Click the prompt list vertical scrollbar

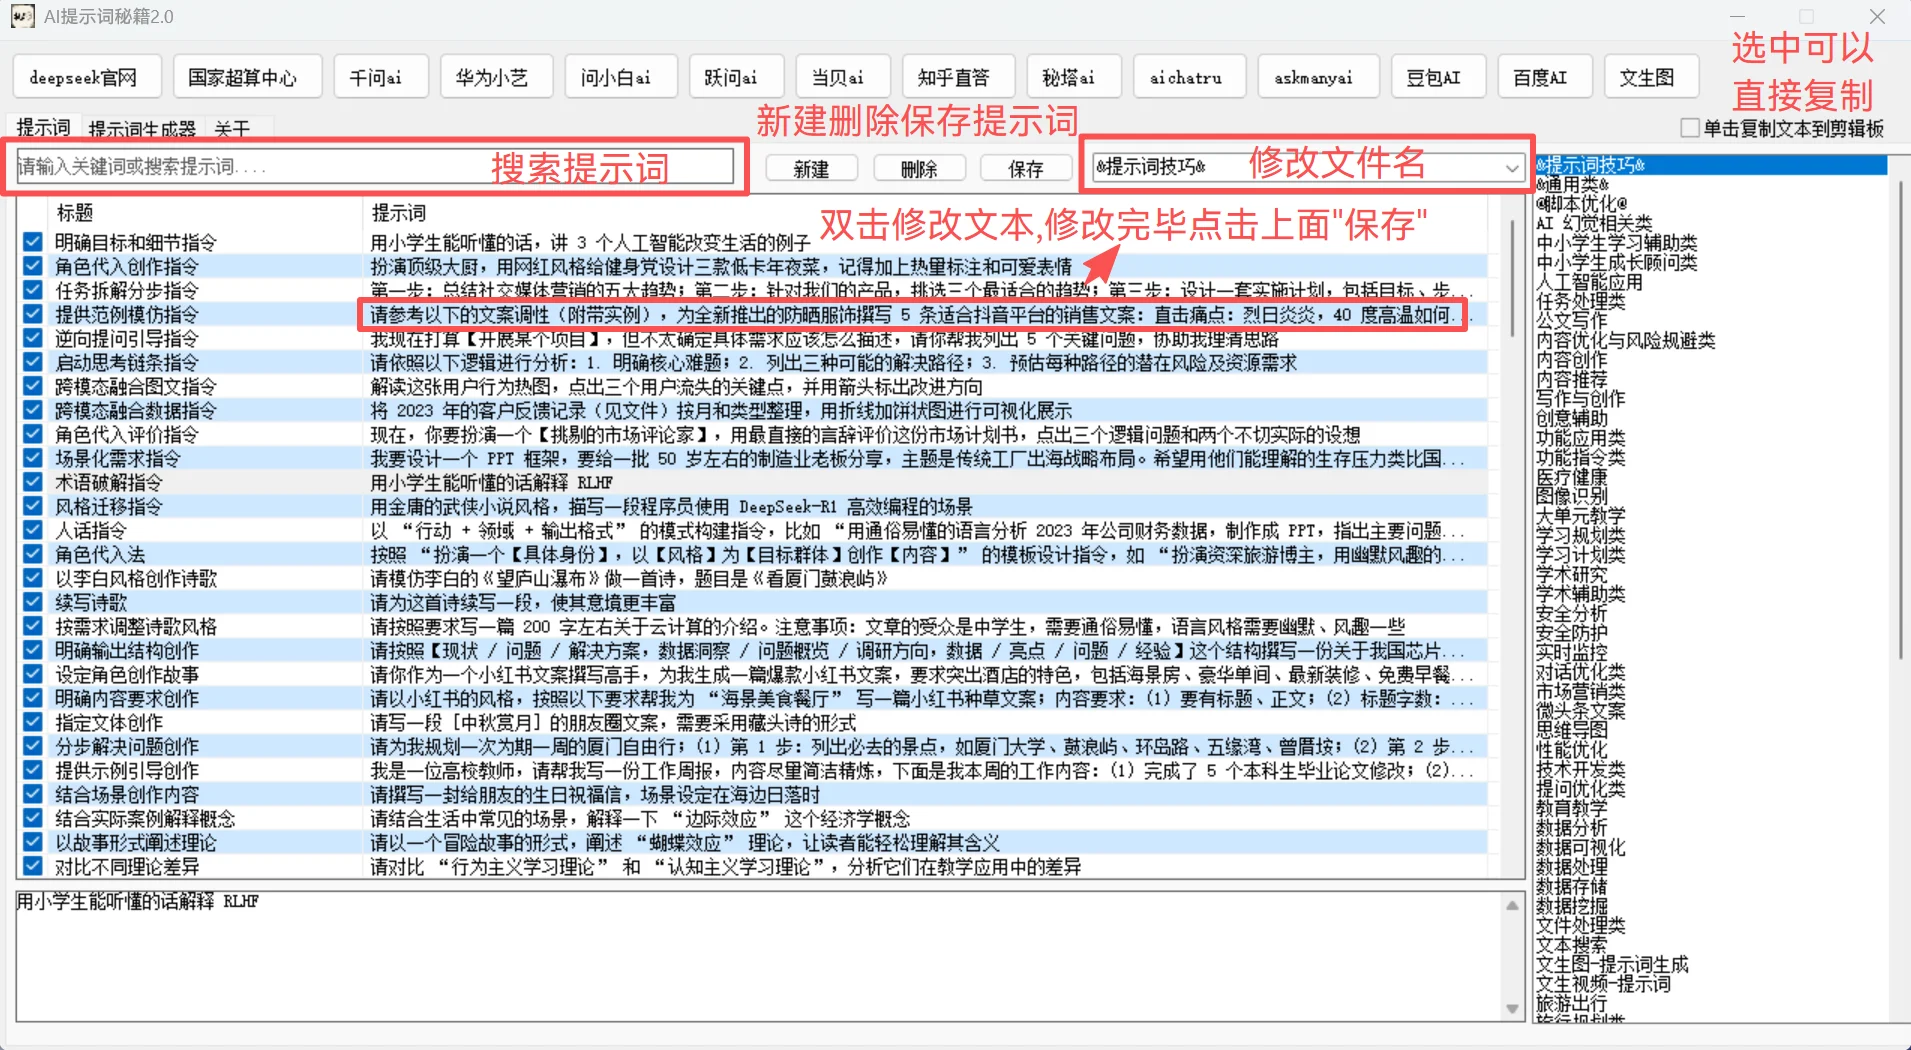pos(1512,280)
